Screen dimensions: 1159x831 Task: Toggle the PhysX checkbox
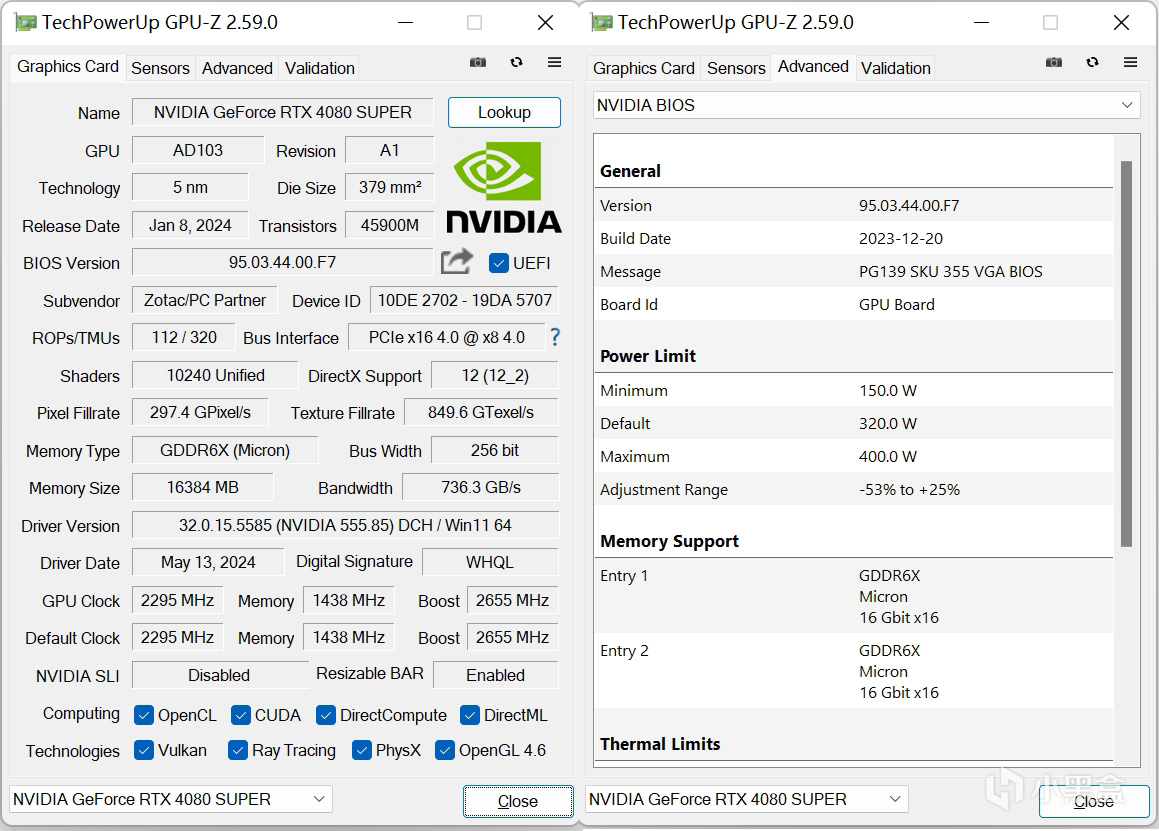[x=361, y=750]
